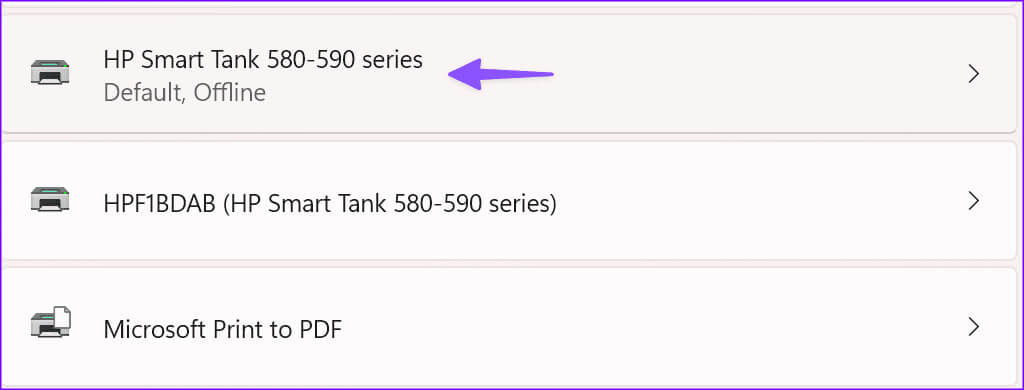Open the HP Smart Tank 580-590 series title
Screen dimensions: 1024x390
[x=263, y=60]
